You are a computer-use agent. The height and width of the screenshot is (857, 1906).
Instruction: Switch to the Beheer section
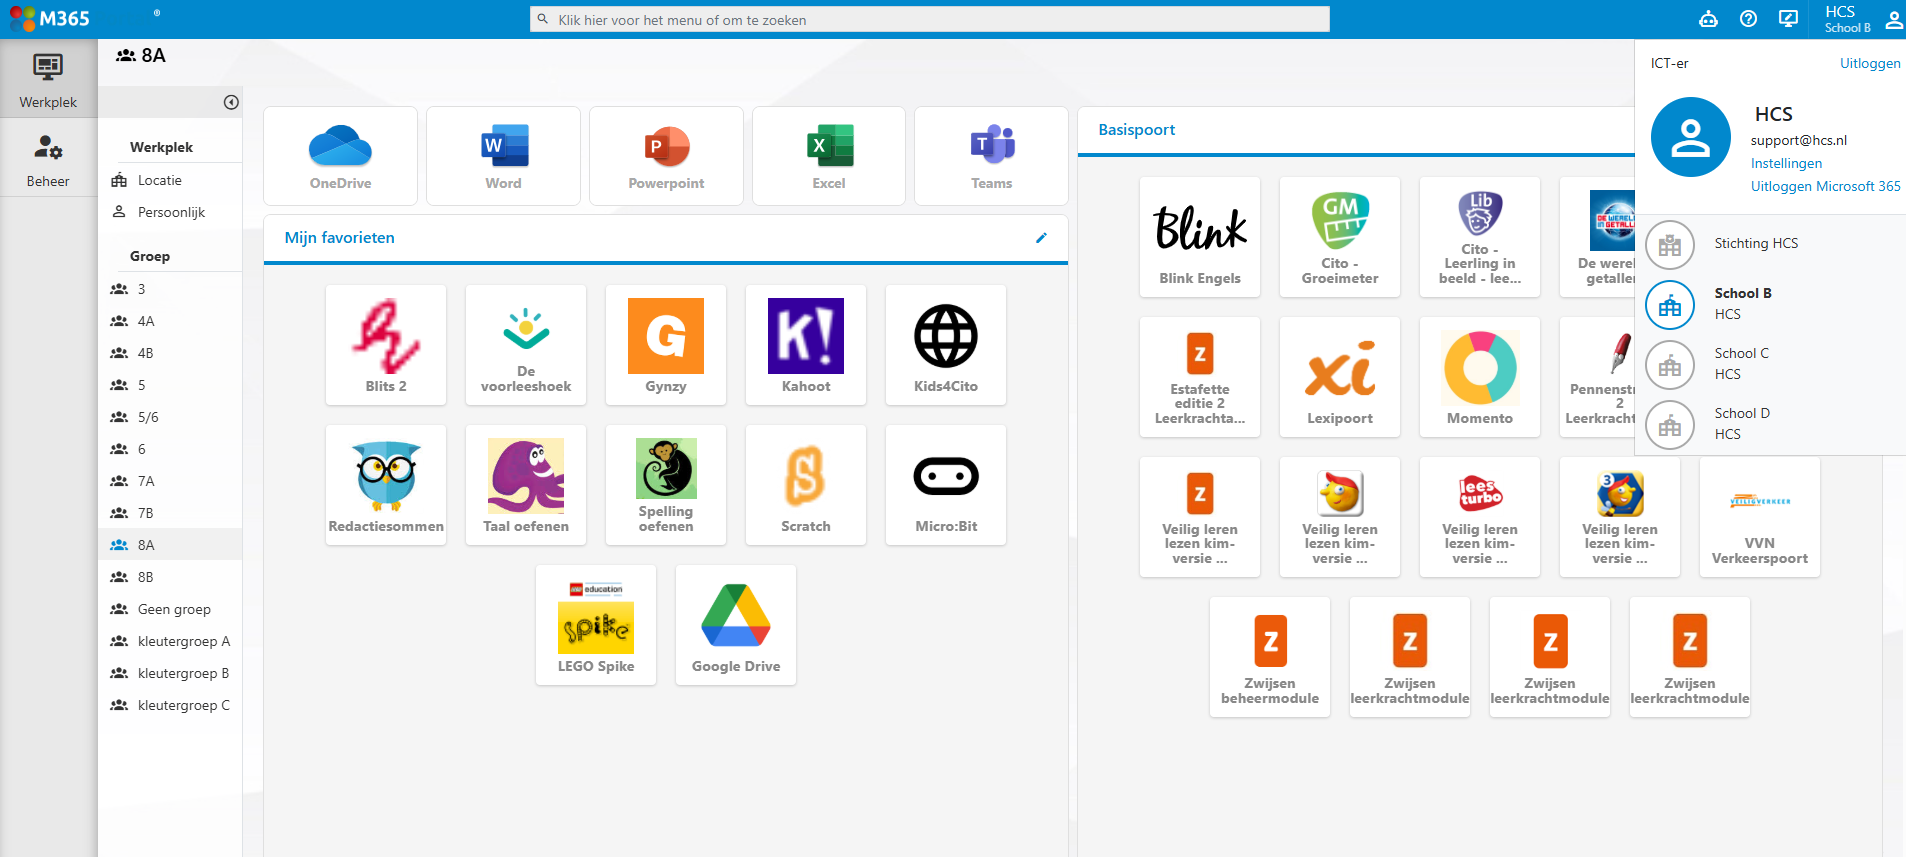click(48, 158)
